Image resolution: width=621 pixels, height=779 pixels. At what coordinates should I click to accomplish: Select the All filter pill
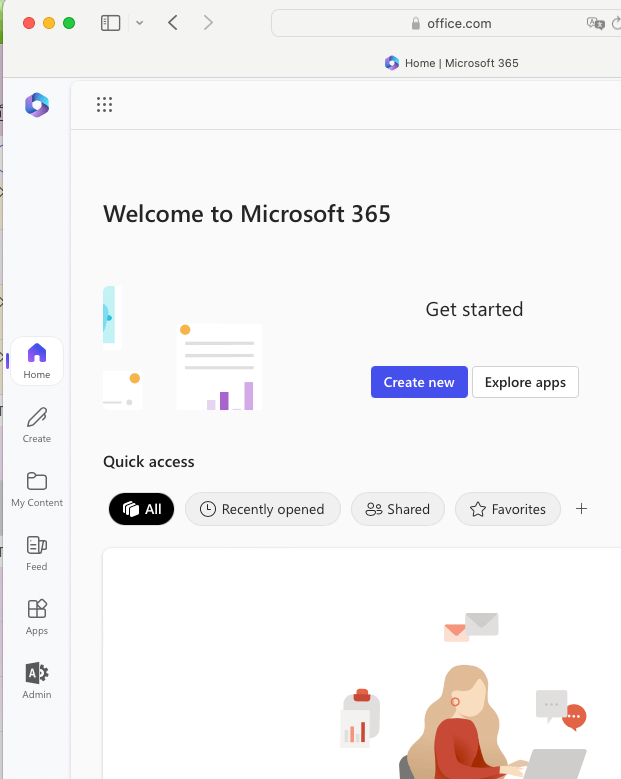pyautogui.click(x=142, y=509)
